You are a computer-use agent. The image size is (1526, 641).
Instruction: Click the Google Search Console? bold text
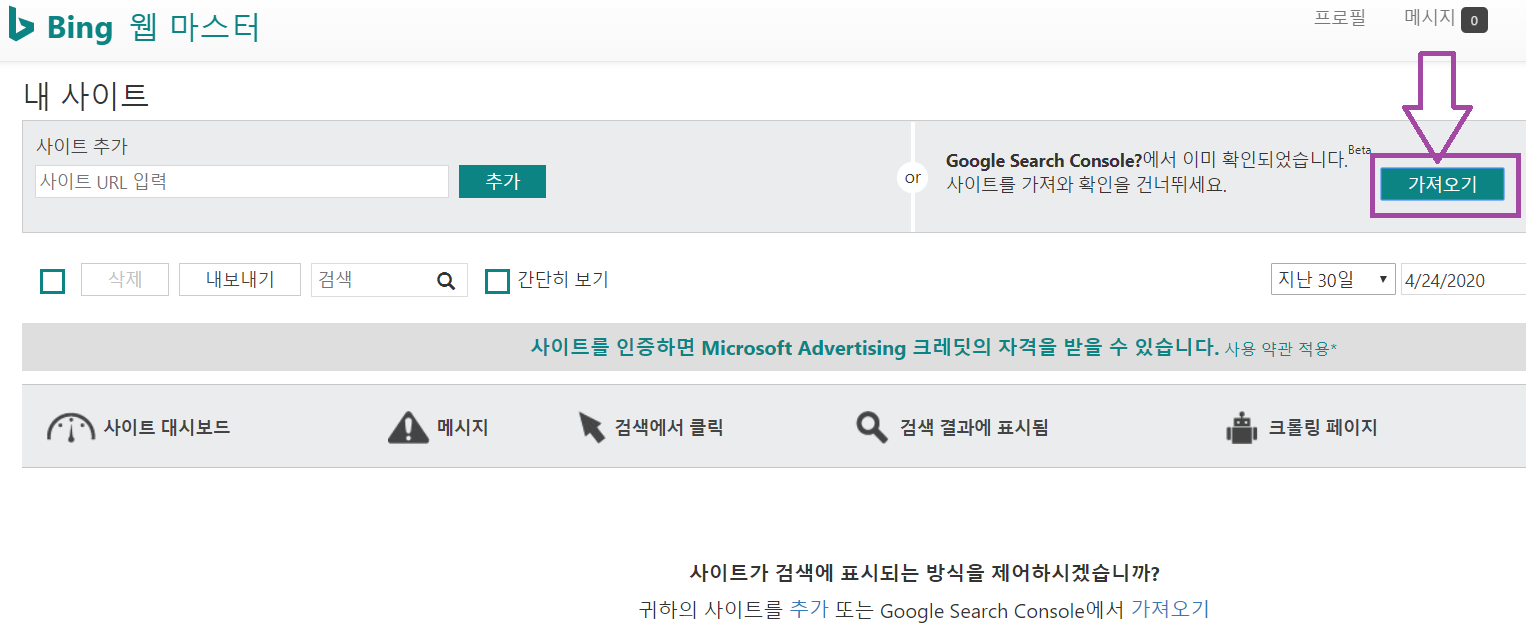1044,160
